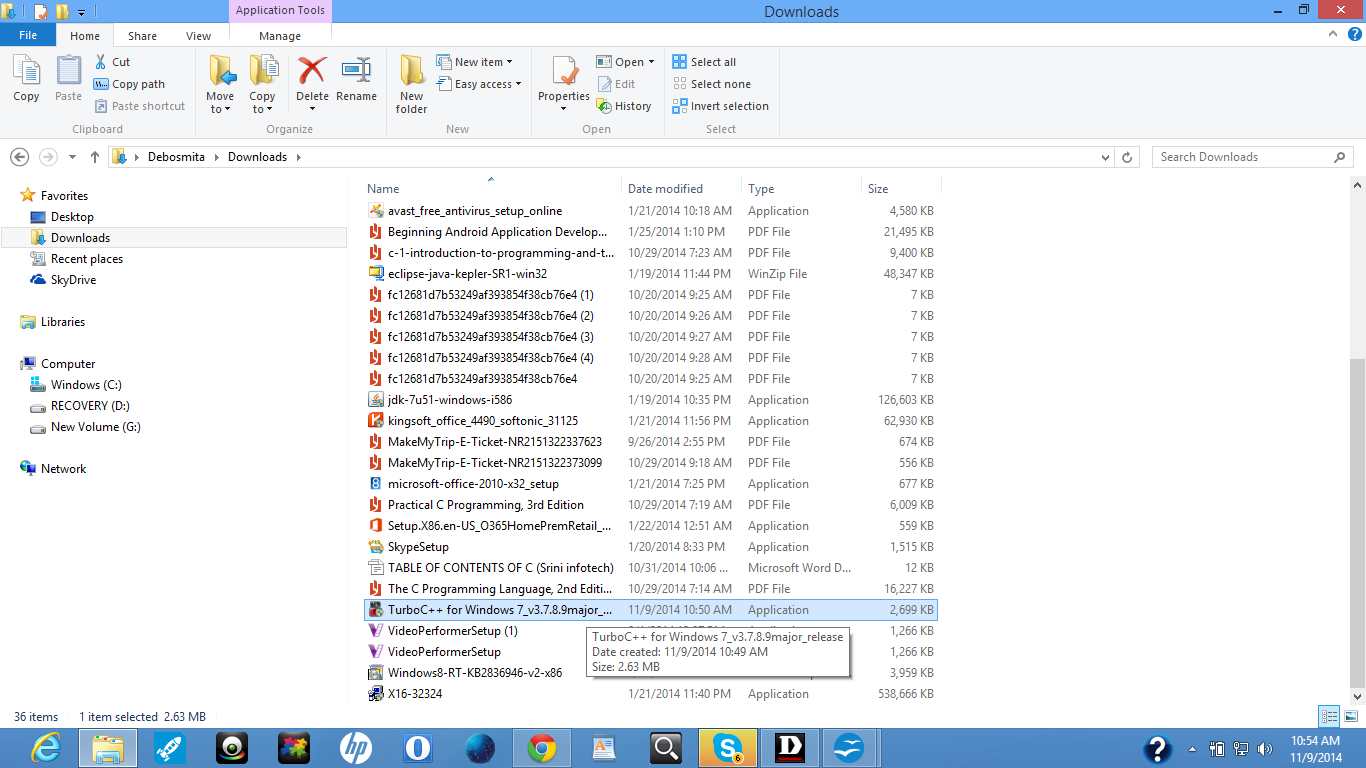Open Windows (C:) drive in navigation pane
This screenshot has height=768, width=1366.
87,385
